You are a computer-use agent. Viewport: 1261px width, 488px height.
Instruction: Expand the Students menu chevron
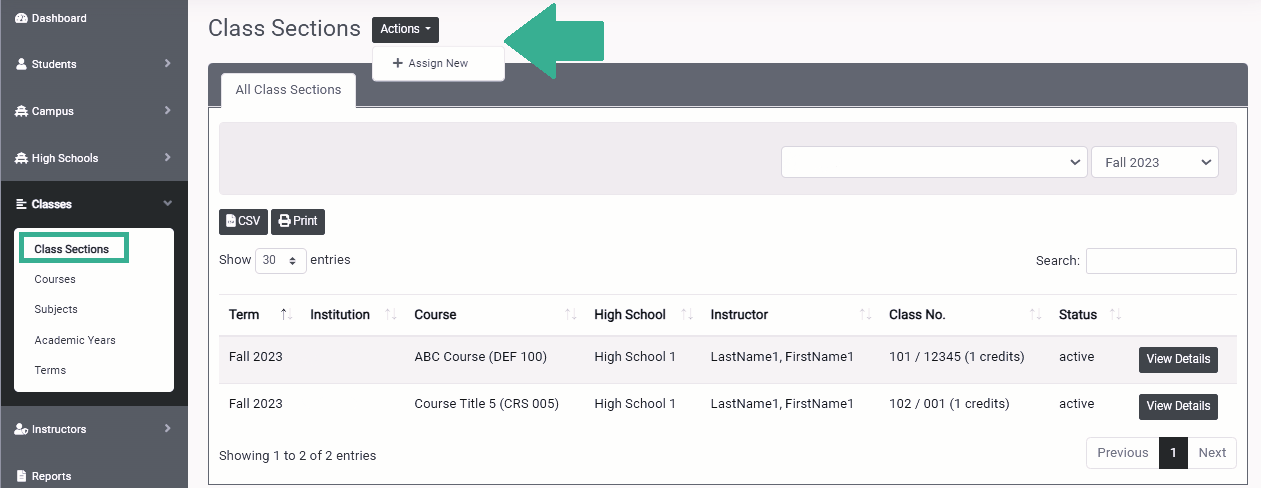[x=168, y=64]
